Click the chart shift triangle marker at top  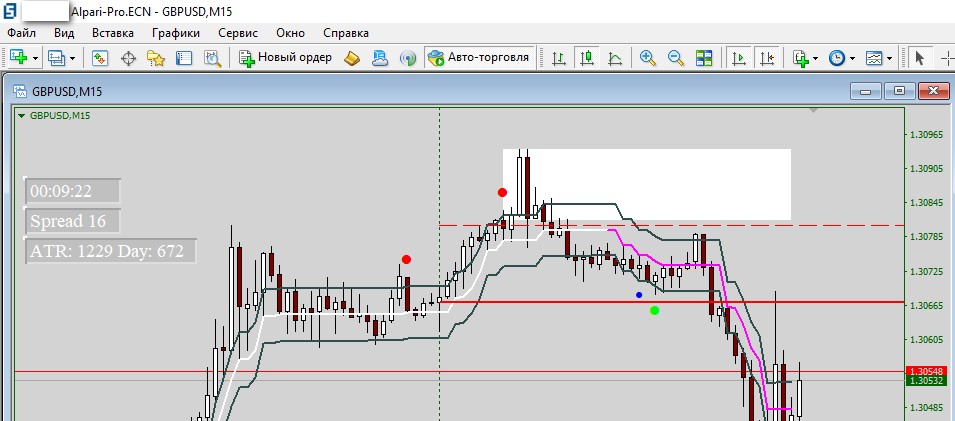click(813, 111)
